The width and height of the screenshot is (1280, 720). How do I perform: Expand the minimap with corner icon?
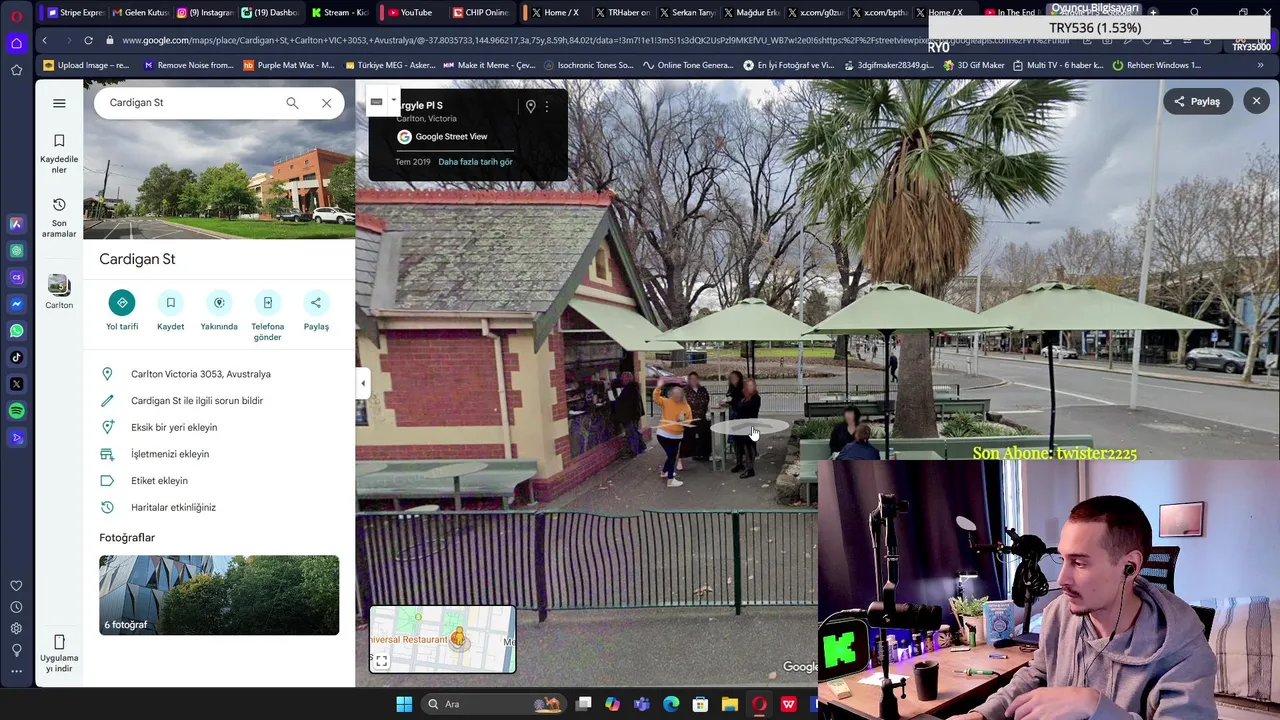tap(381, 661)
